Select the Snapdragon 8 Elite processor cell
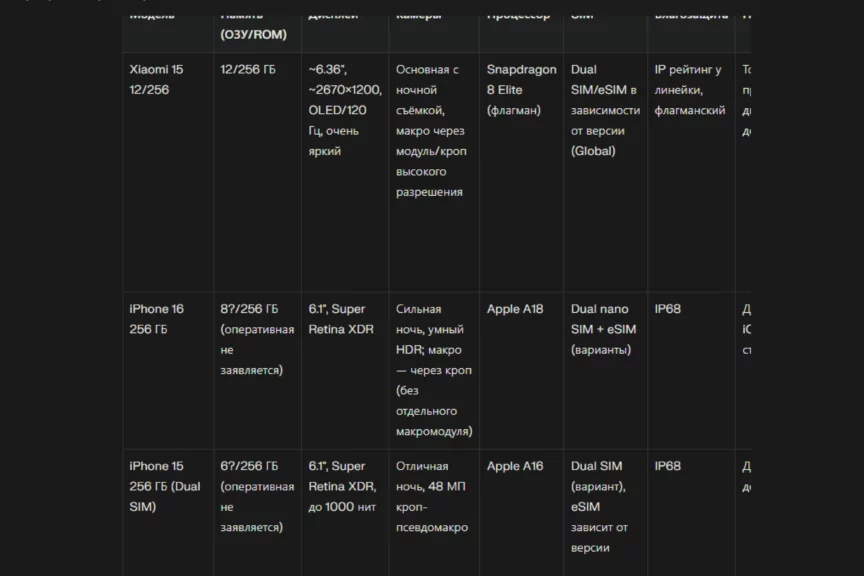The width and height of the screenshot is (864, 576). tap(521, 90)
